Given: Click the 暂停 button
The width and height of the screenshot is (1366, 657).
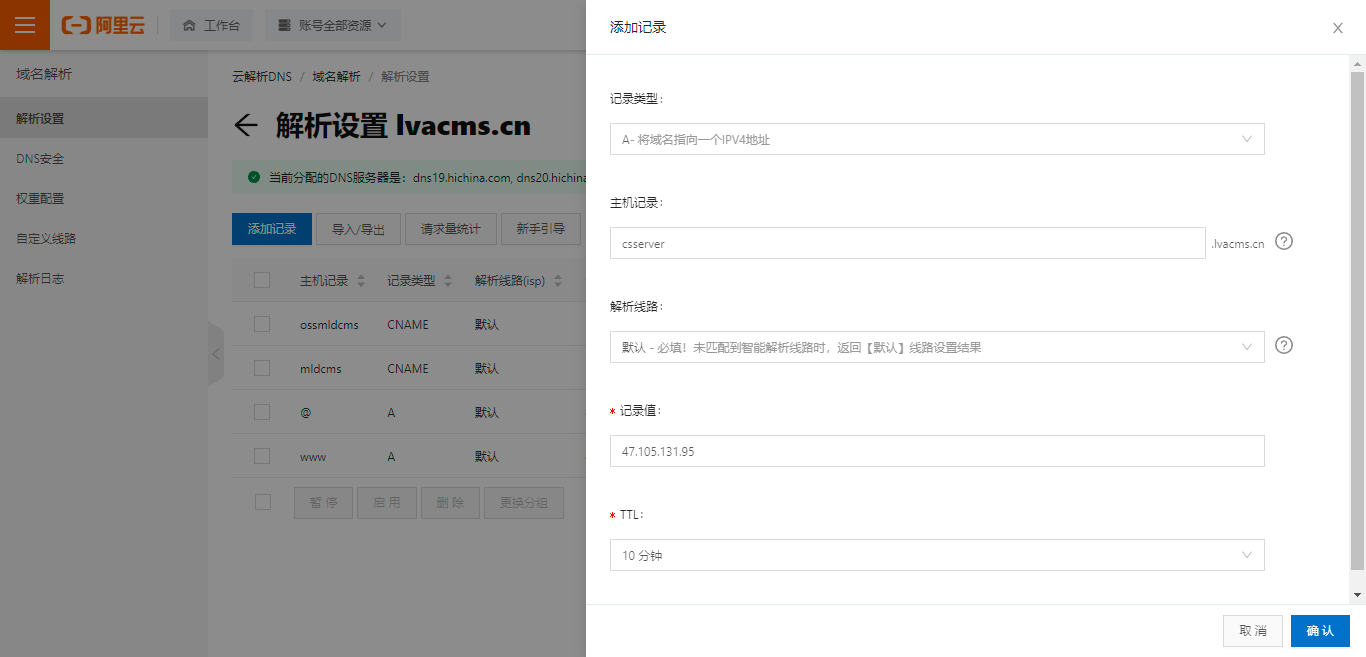Looking at the screenshot, I should click(x=323, y=502).
